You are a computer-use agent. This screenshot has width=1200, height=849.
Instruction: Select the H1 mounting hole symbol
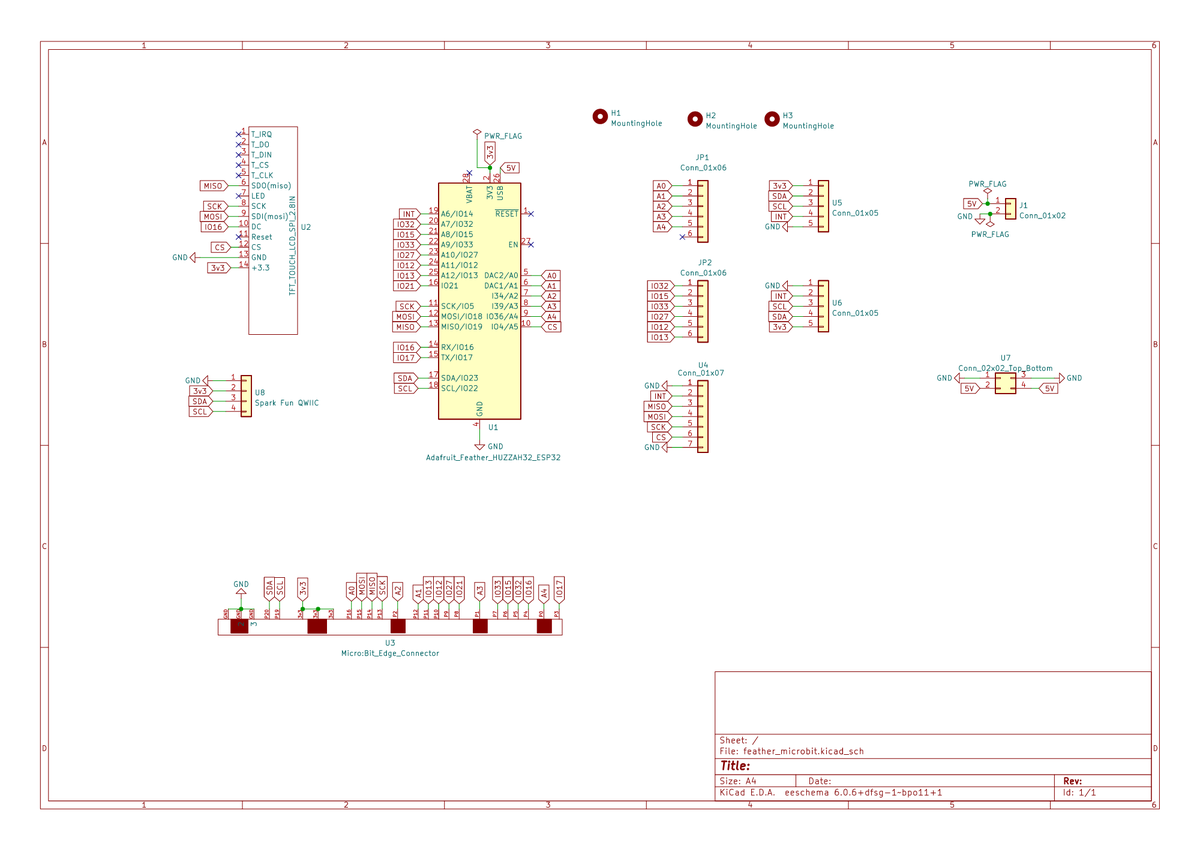(x=600, y=116)
